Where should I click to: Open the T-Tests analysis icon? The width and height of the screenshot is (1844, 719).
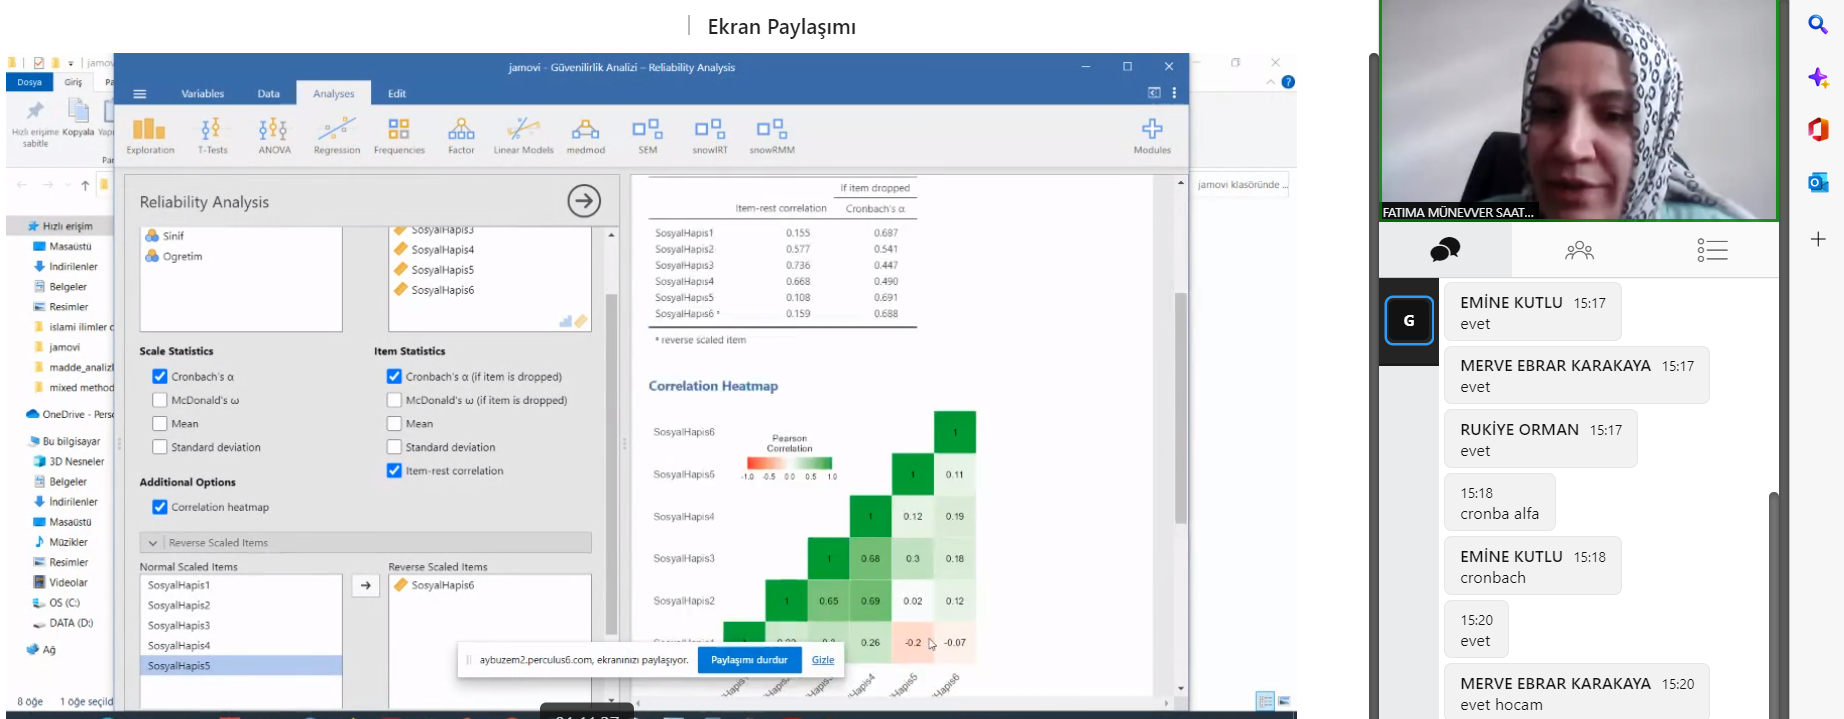(211, 135)
